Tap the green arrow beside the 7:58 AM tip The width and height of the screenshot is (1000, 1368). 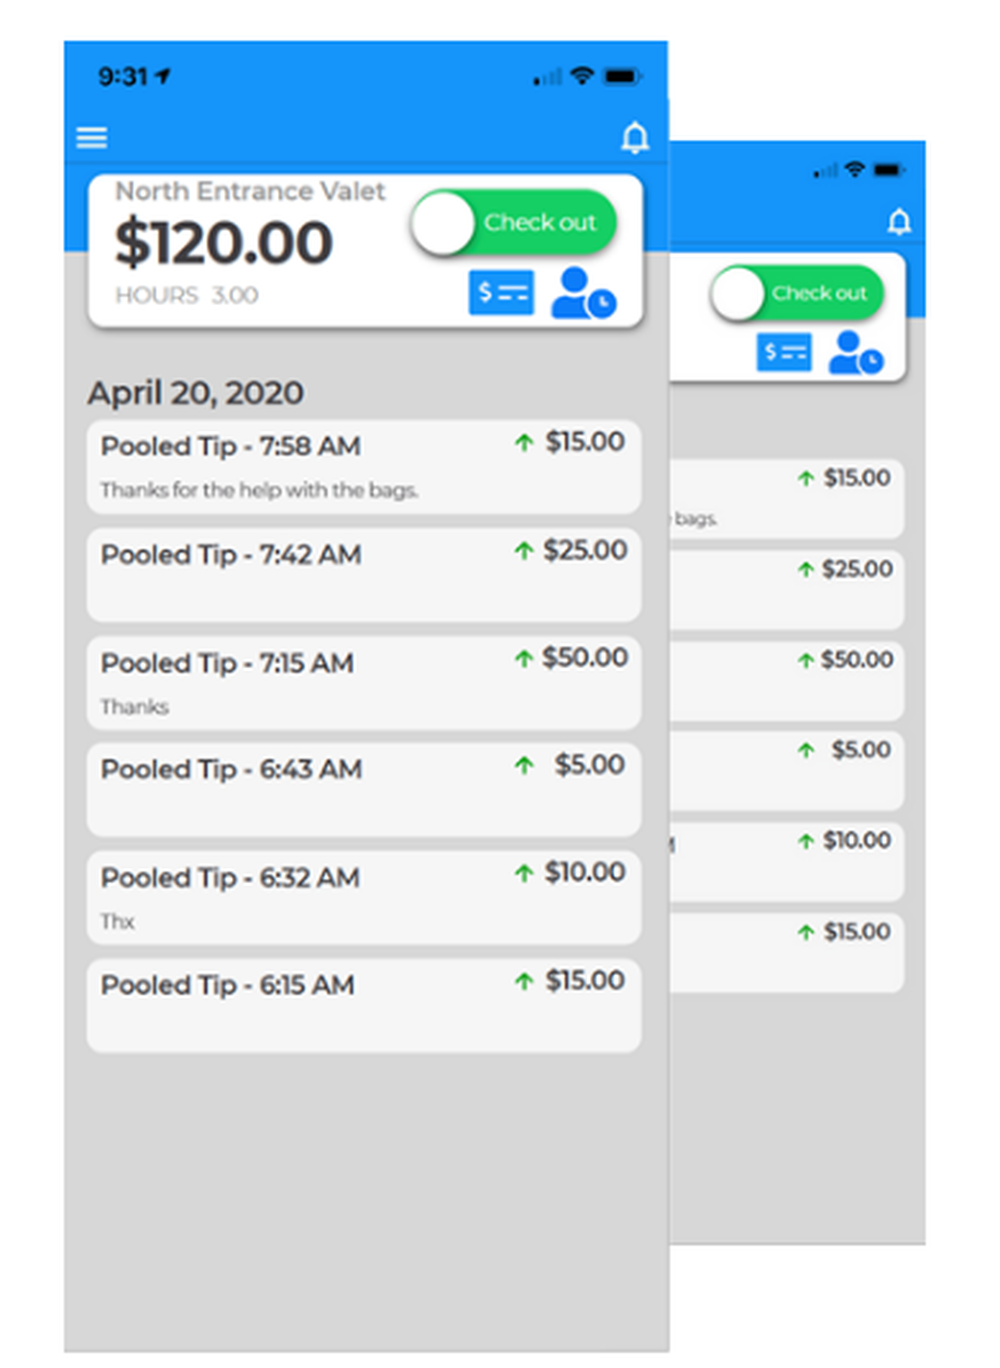click(x=524, y=442)
